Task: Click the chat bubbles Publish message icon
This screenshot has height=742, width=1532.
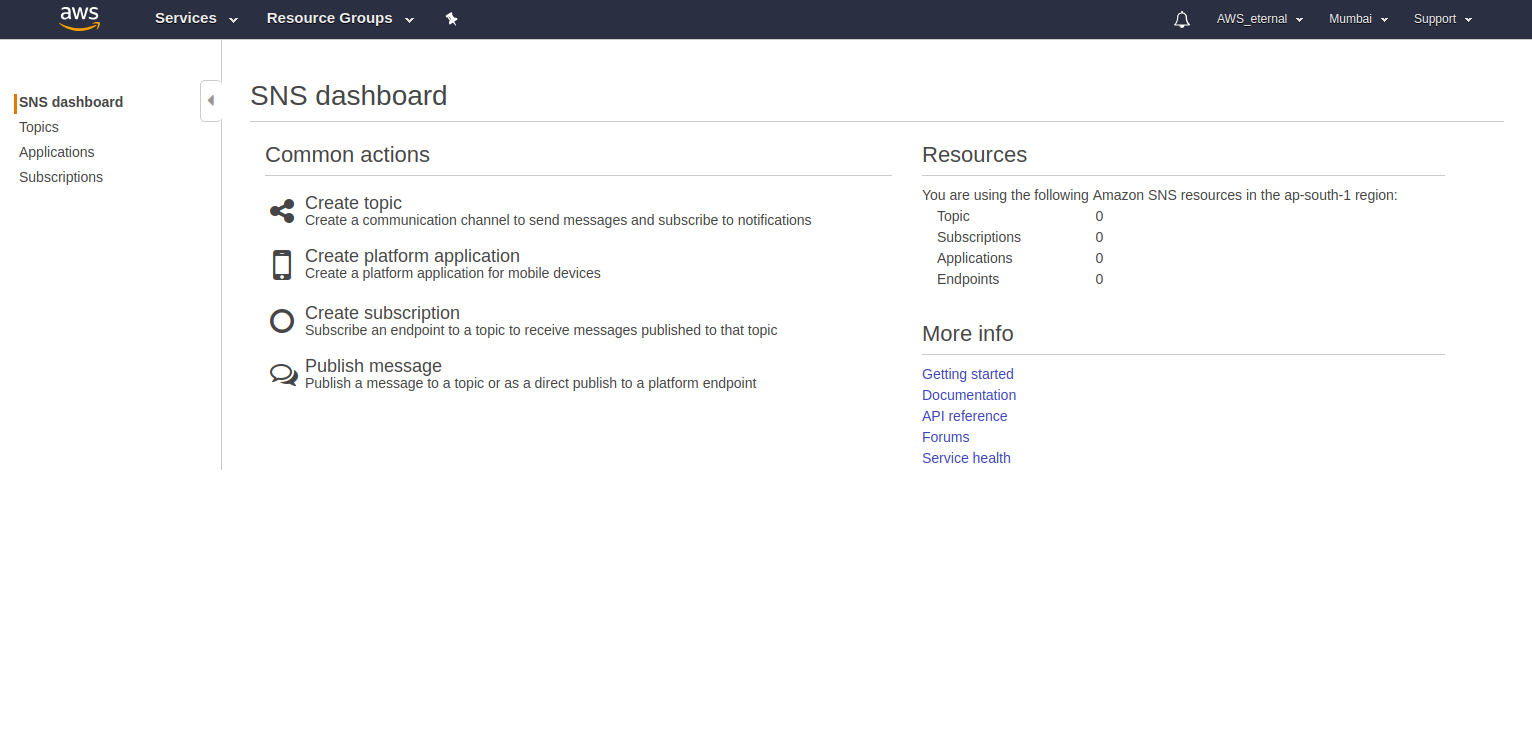Action: pyautogui.click(x=283, y=375)
